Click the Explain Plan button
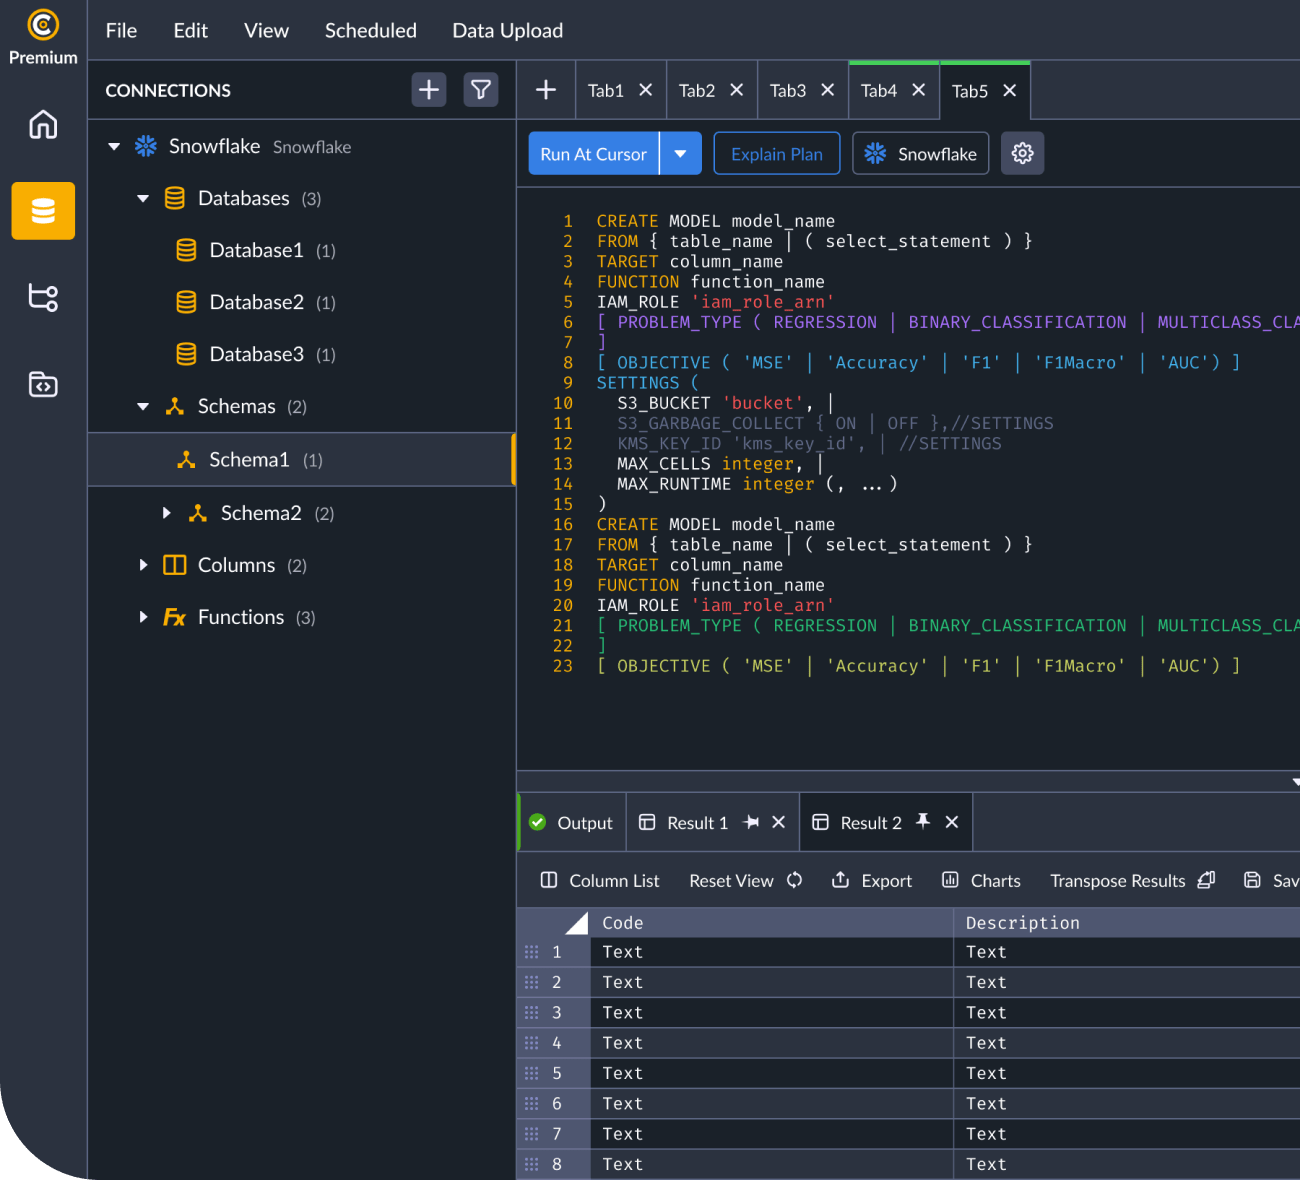1300x1180 pixels. coord(777,153)
